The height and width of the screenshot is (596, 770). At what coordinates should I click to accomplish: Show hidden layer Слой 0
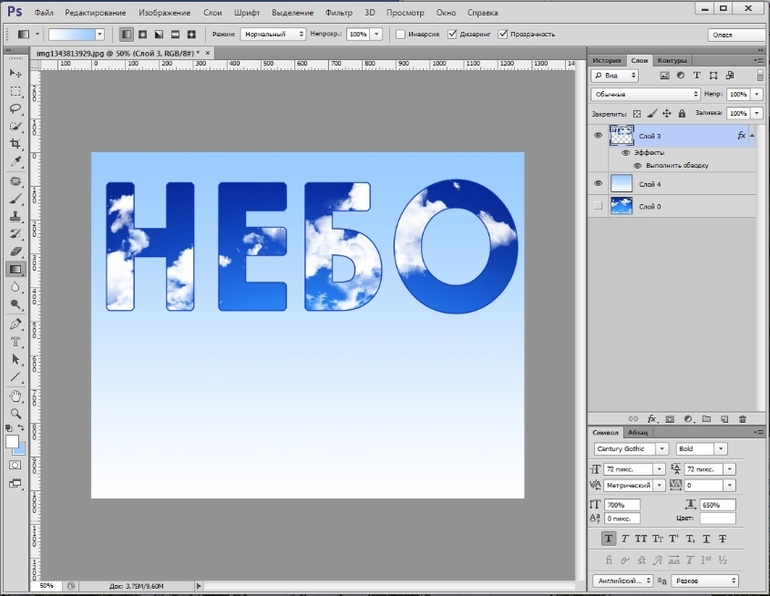[x=598, y=206]
